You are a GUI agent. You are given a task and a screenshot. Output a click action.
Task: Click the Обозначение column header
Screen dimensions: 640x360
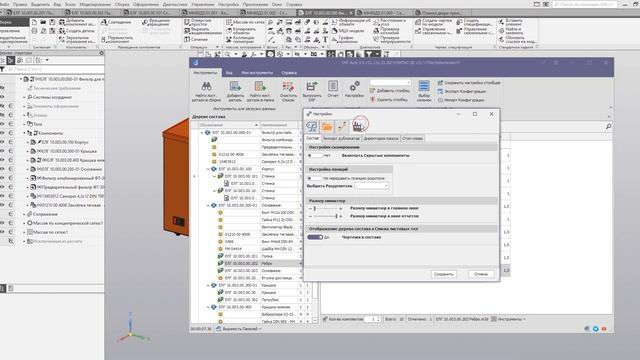[x=229, y=125]
